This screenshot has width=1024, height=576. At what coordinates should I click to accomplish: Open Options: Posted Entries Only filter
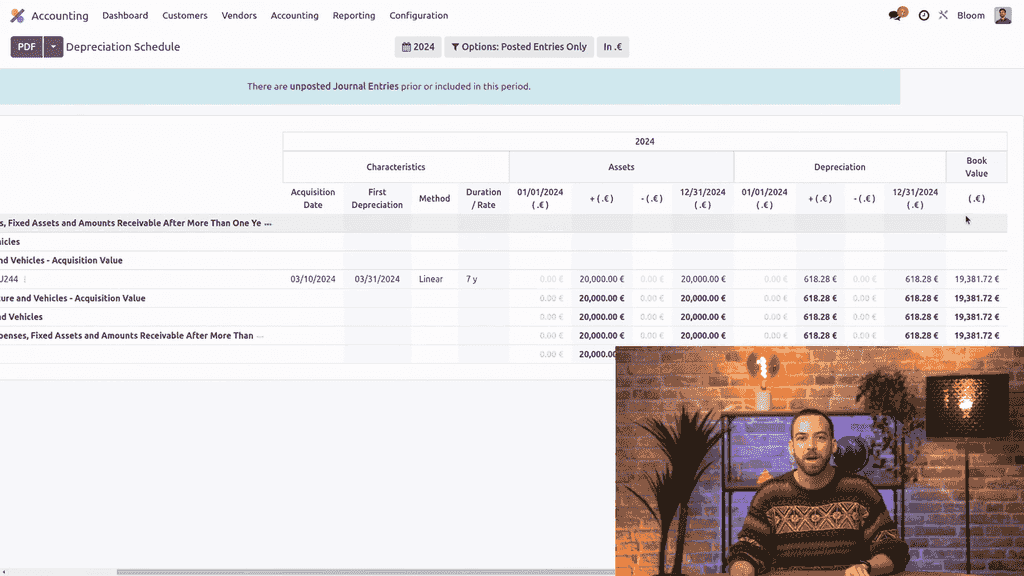click(518, 47)
